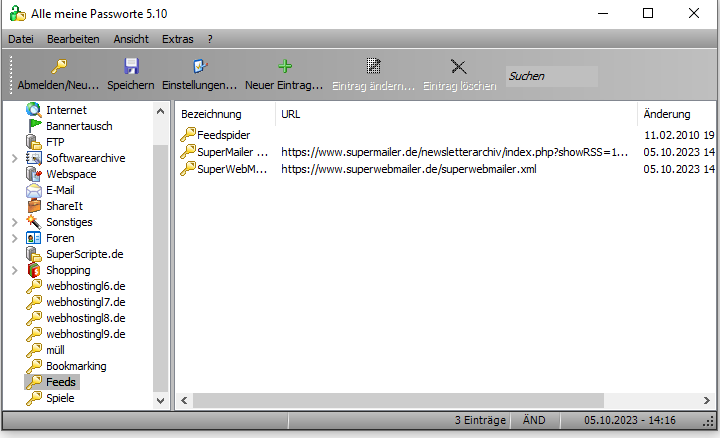The height and width of the screenshot is (438, 720).
Task: Expand the Softwarearchive tree node
Action: coord(13,158)
